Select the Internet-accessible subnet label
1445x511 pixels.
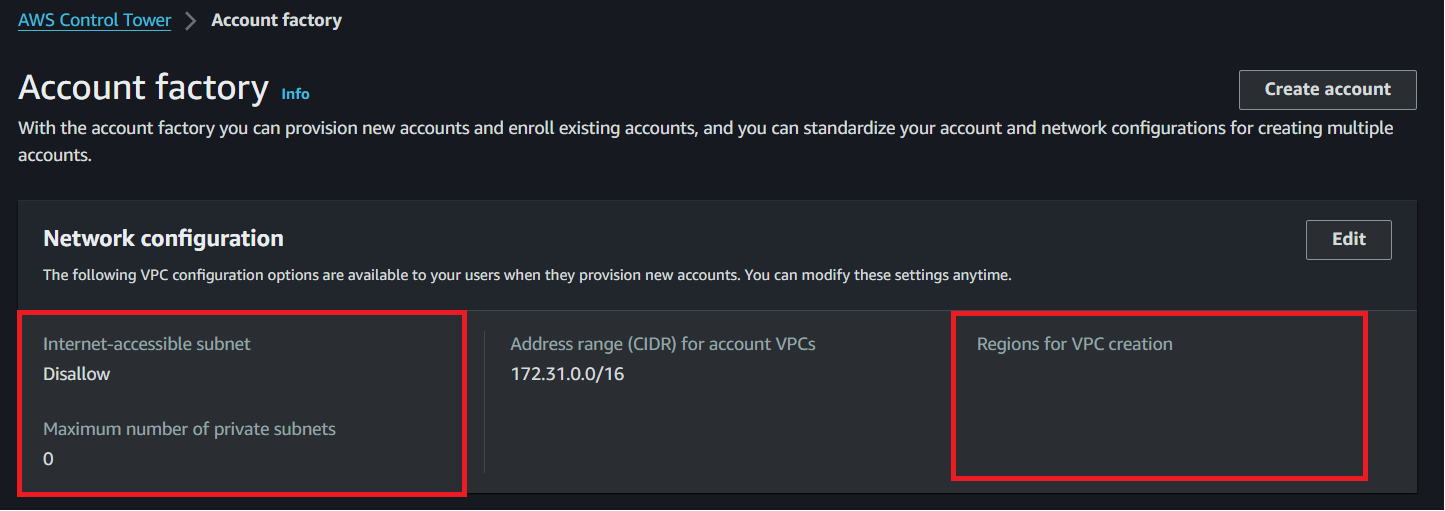coord(147,344)
